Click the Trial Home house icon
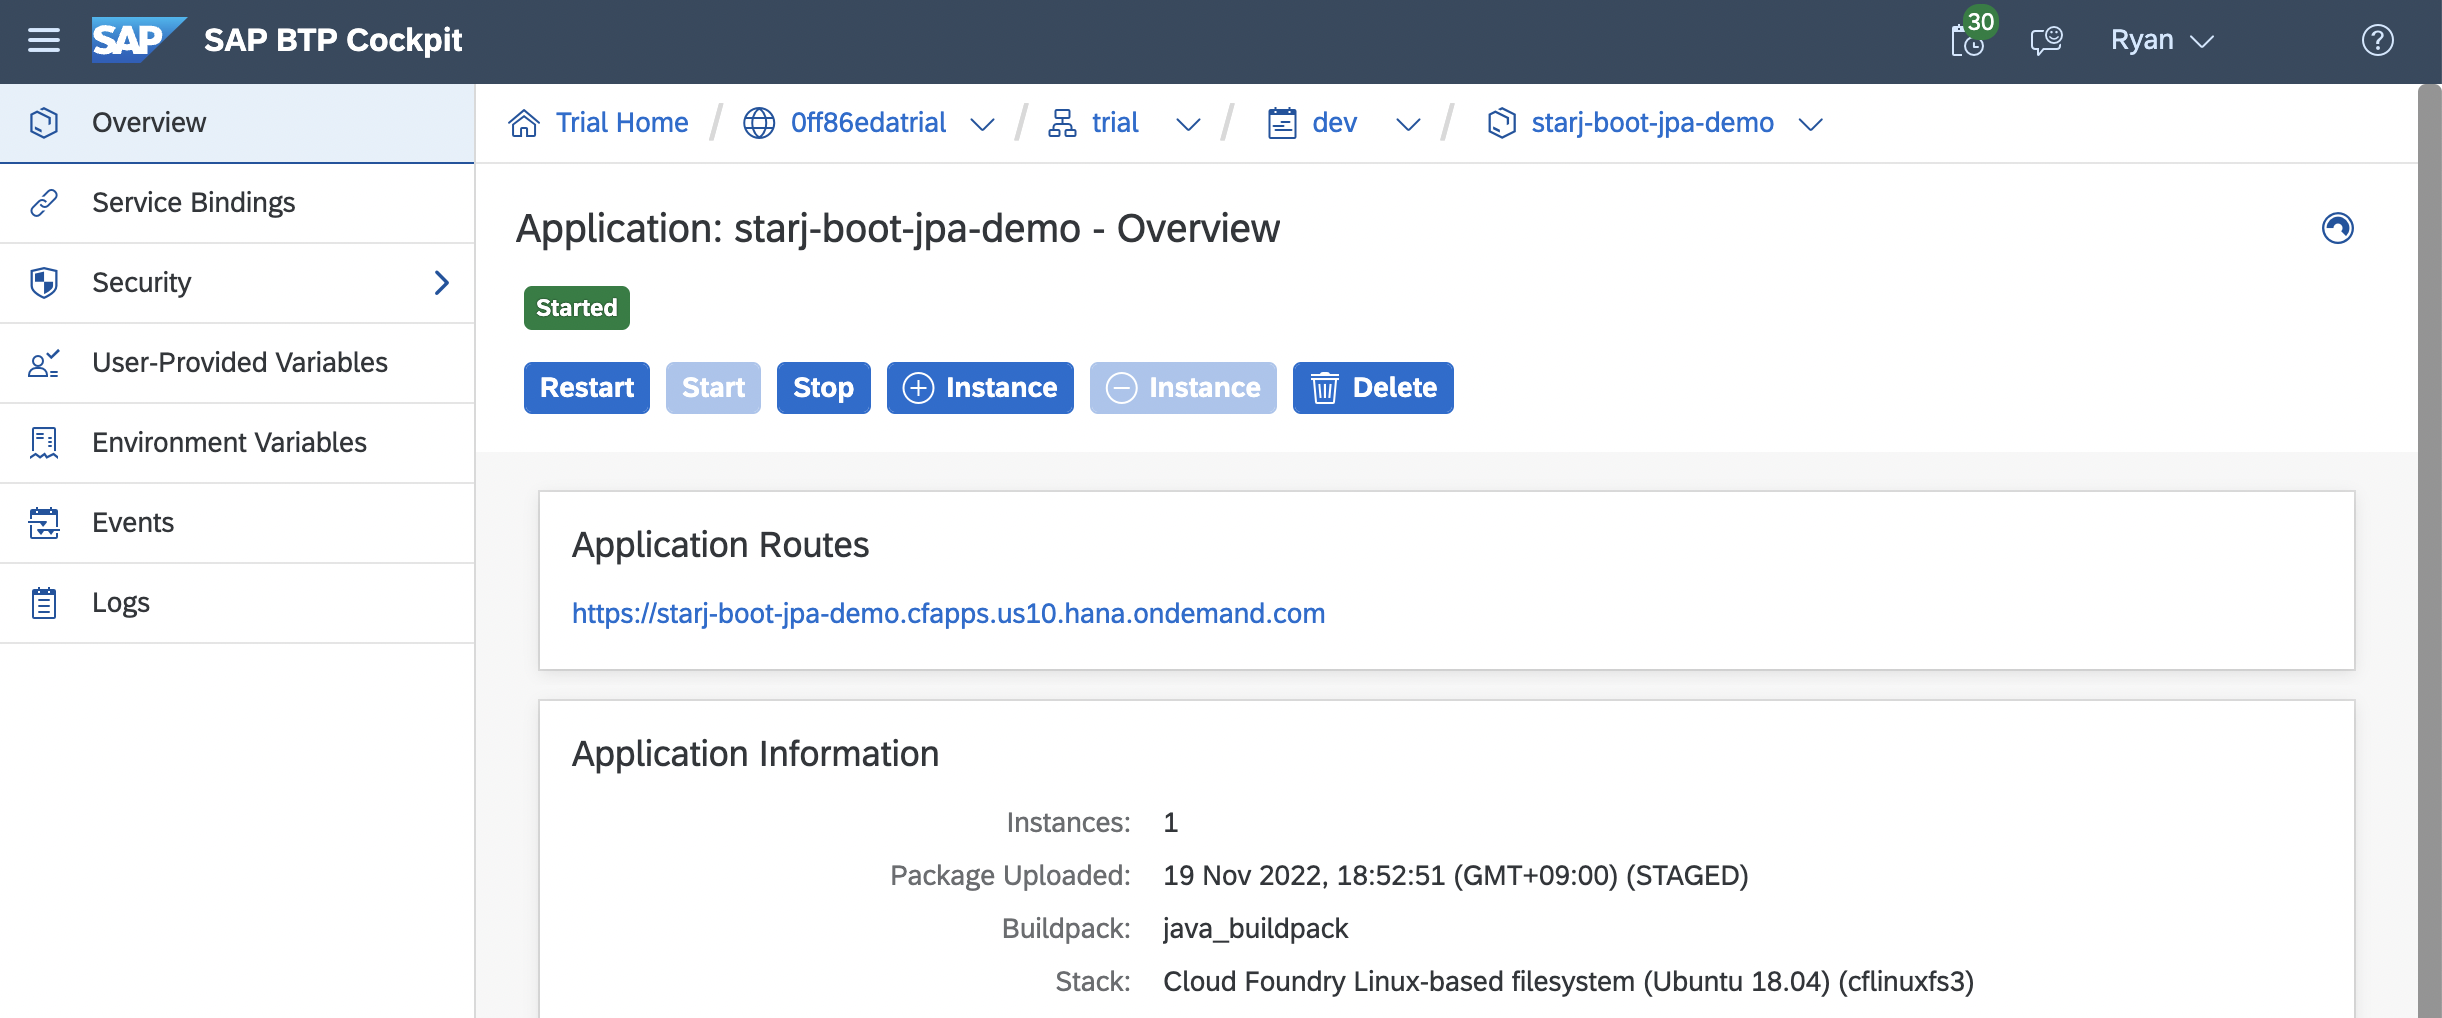The width and height of the screenshot is (2442, 1018). pos(524,123)
